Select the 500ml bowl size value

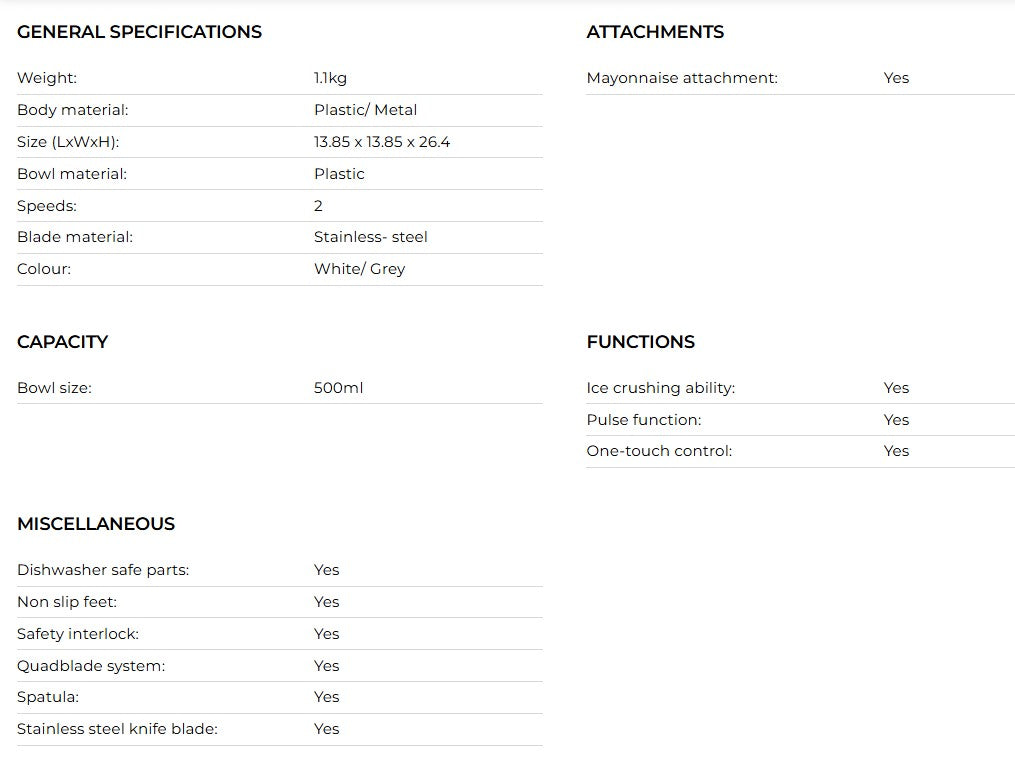[338, 388]
